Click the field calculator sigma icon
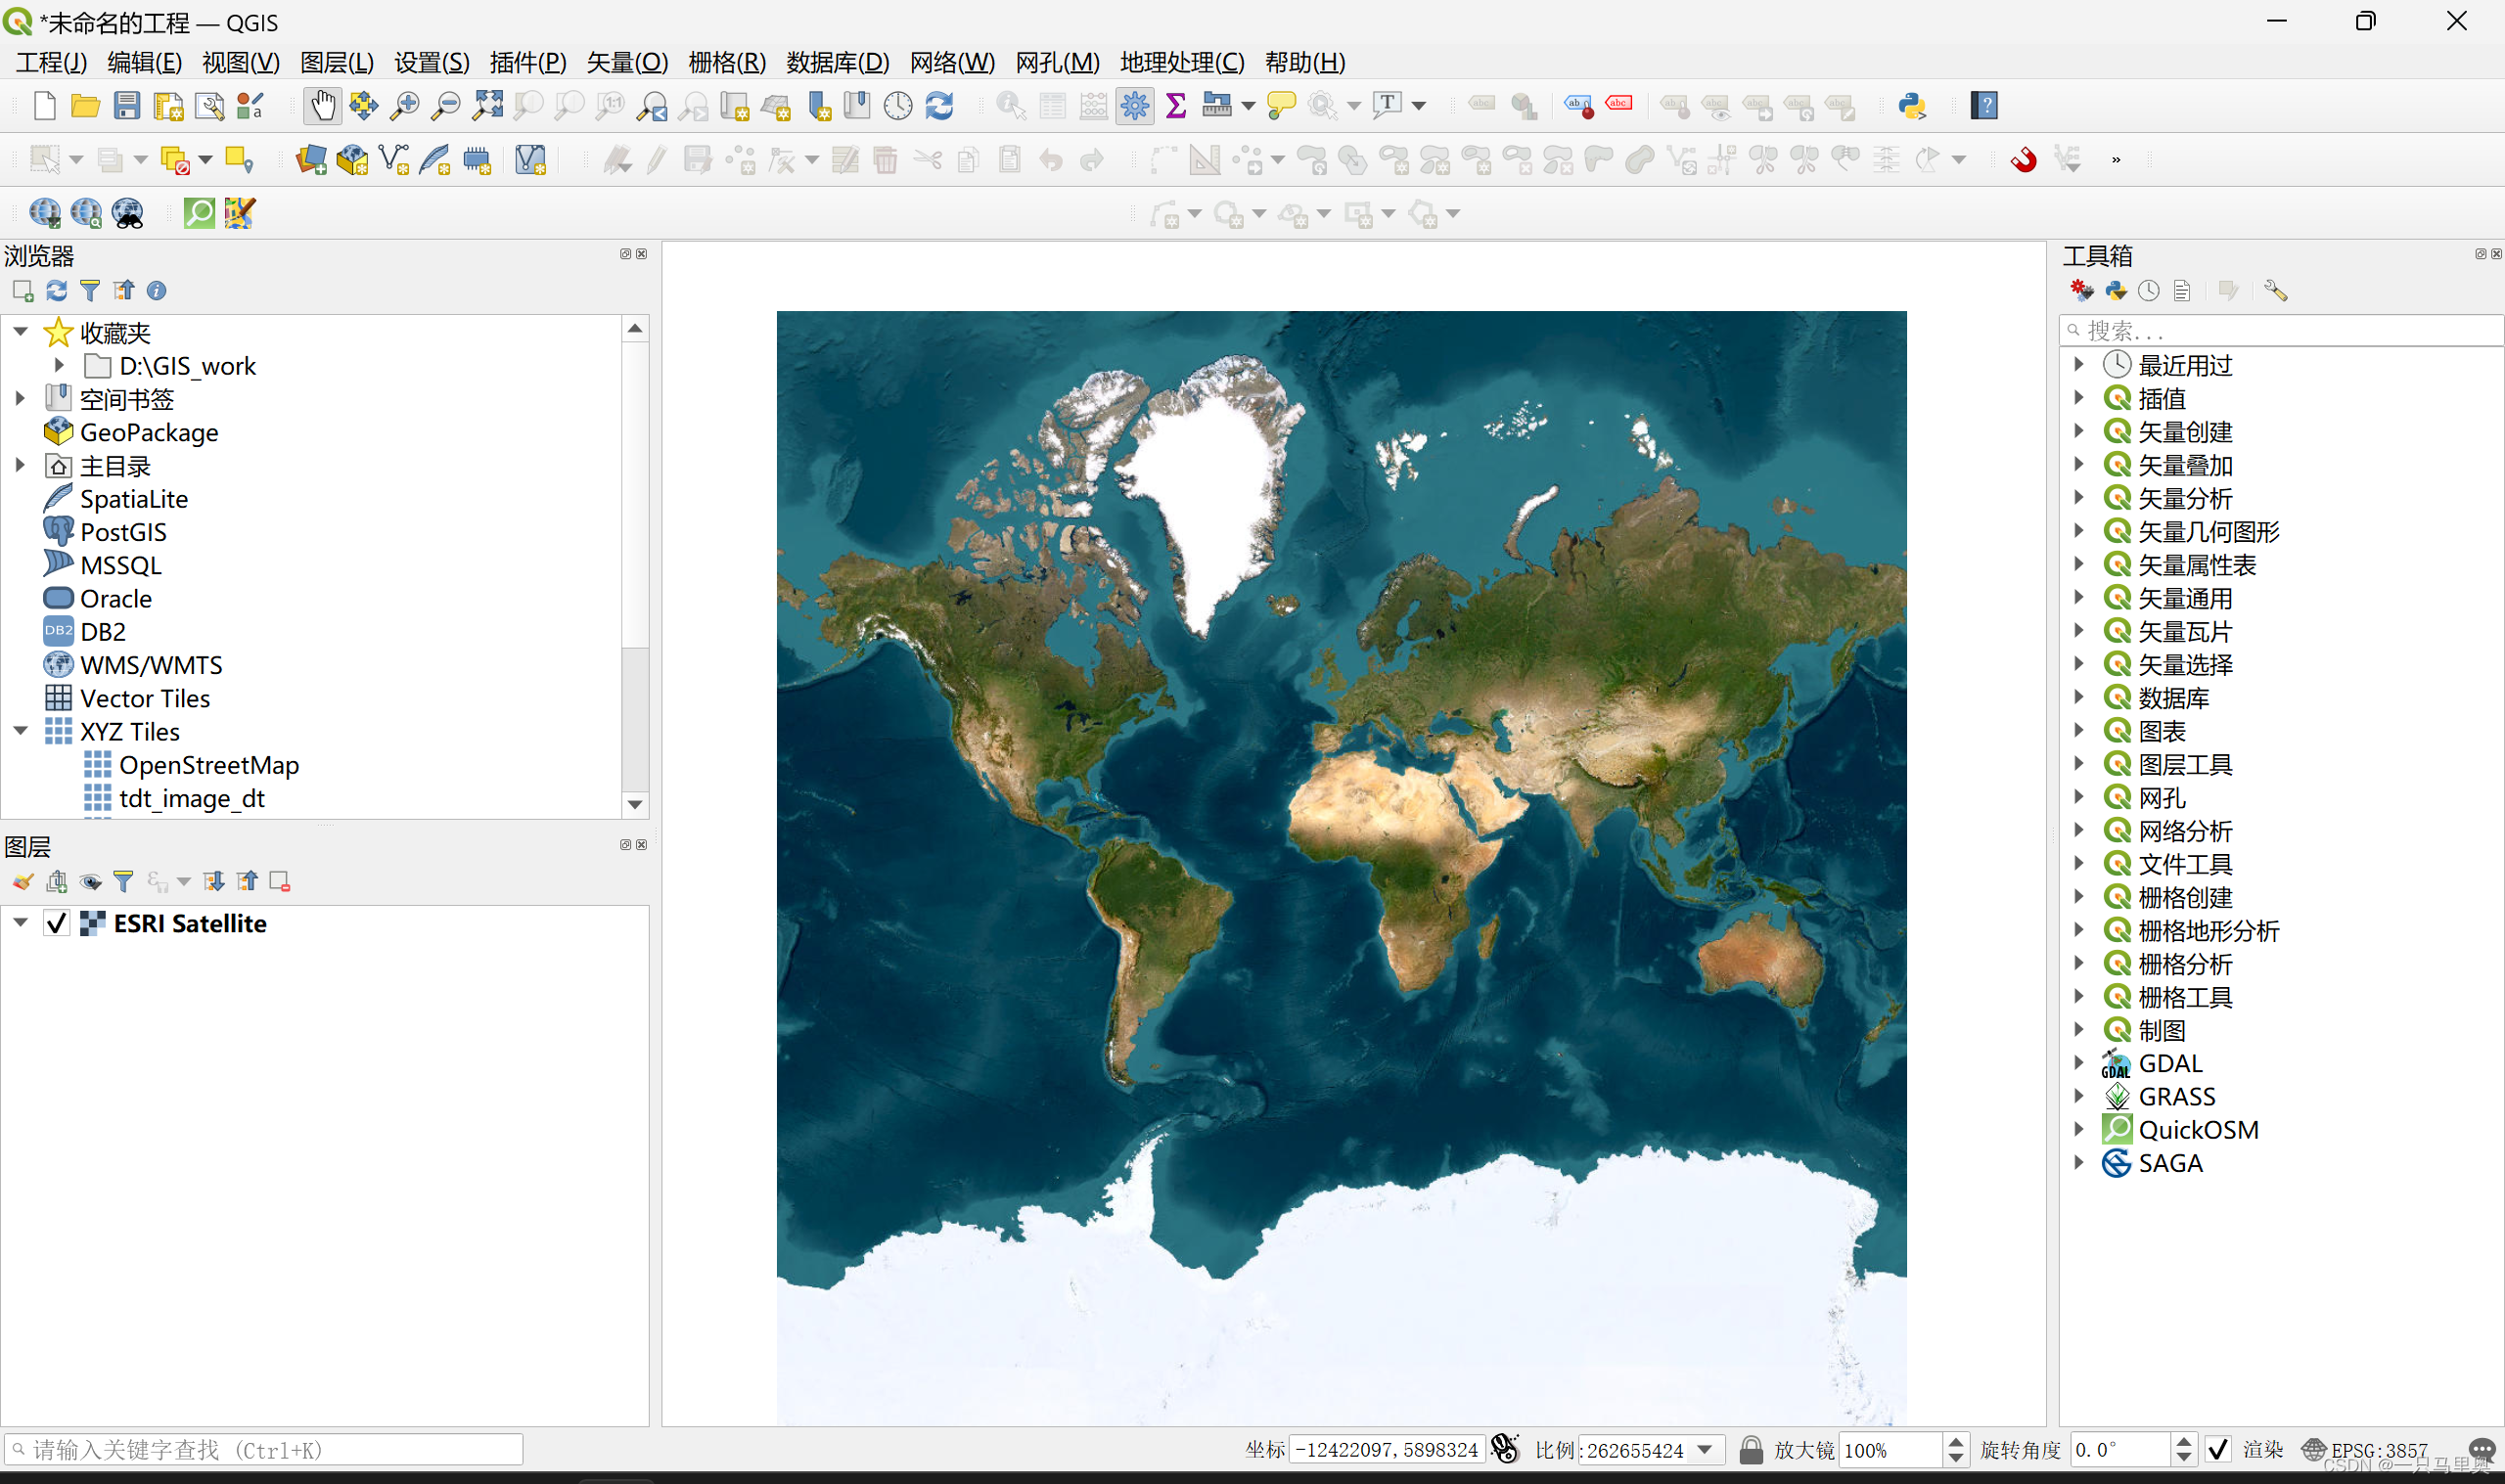 coord(1176,105)
